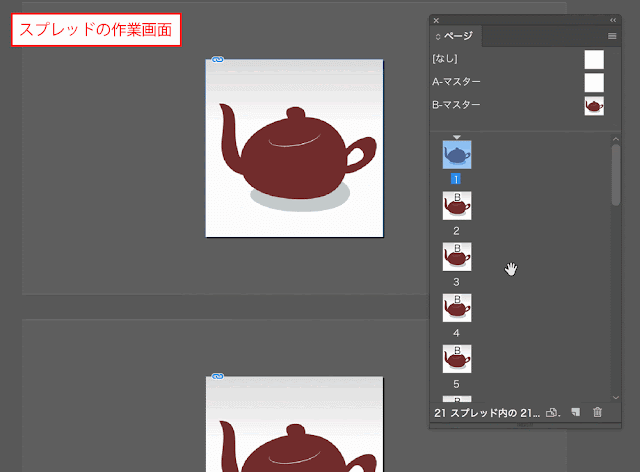
Task: Click the link badge on the upper teapot image
Action: click(x=218, y=60)
